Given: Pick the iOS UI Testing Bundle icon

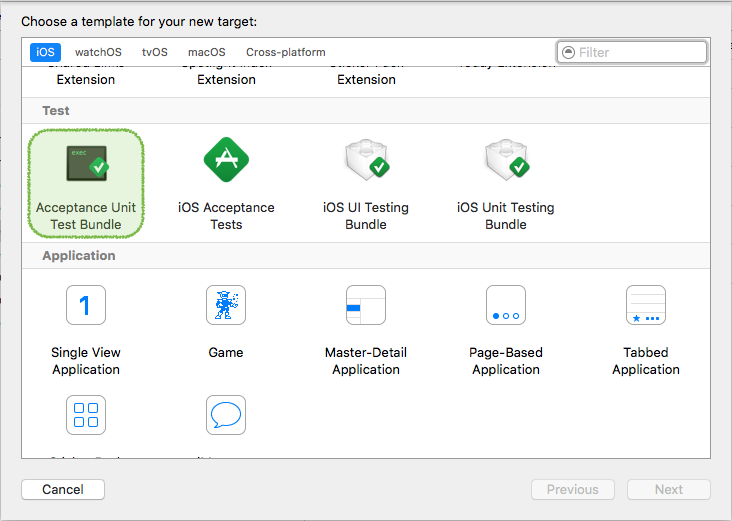Looking at the screenshot, I should pyautogui.click(x=367, y=159).
